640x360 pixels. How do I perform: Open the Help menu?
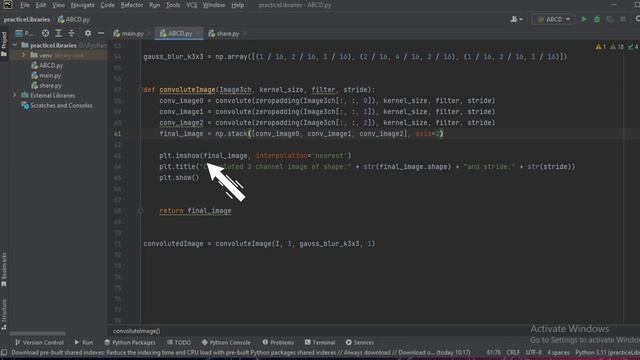(237, 5)
